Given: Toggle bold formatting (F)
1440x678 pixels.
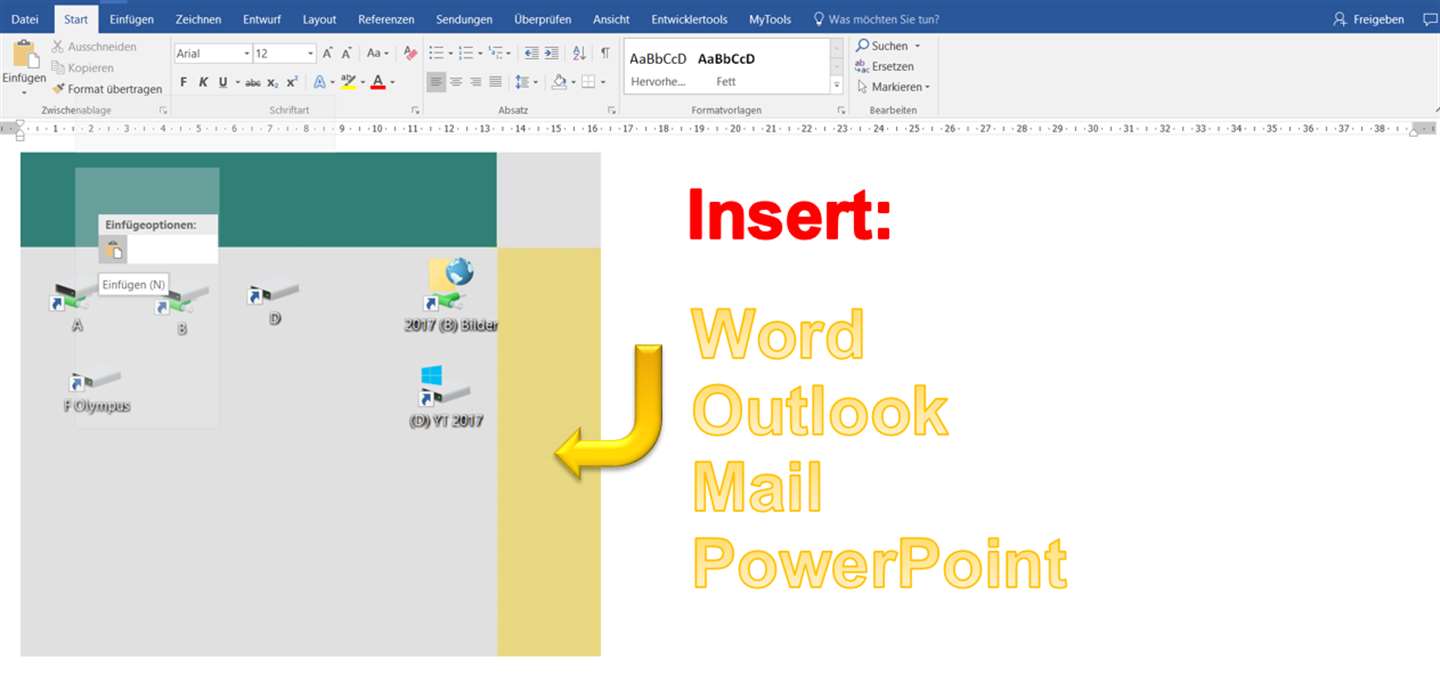Looking at the screenshot, I should 183,82.
